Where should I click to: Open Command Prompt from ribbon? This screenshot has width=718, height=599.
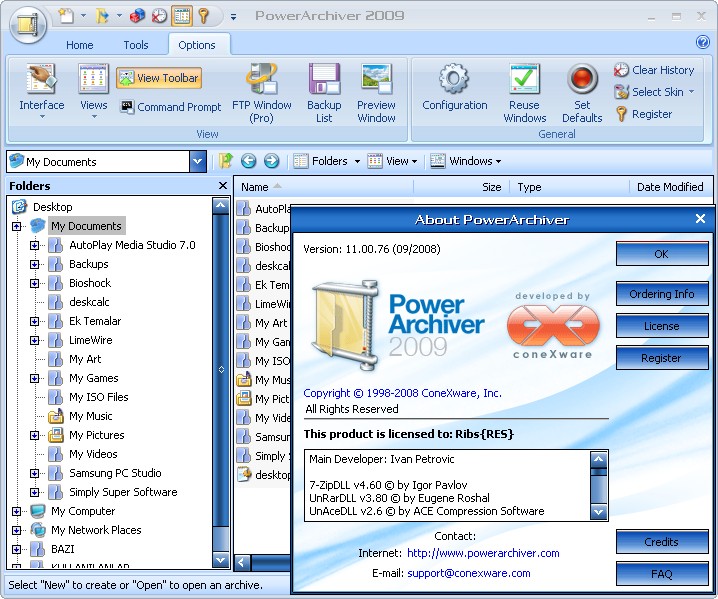pos(170,107)
